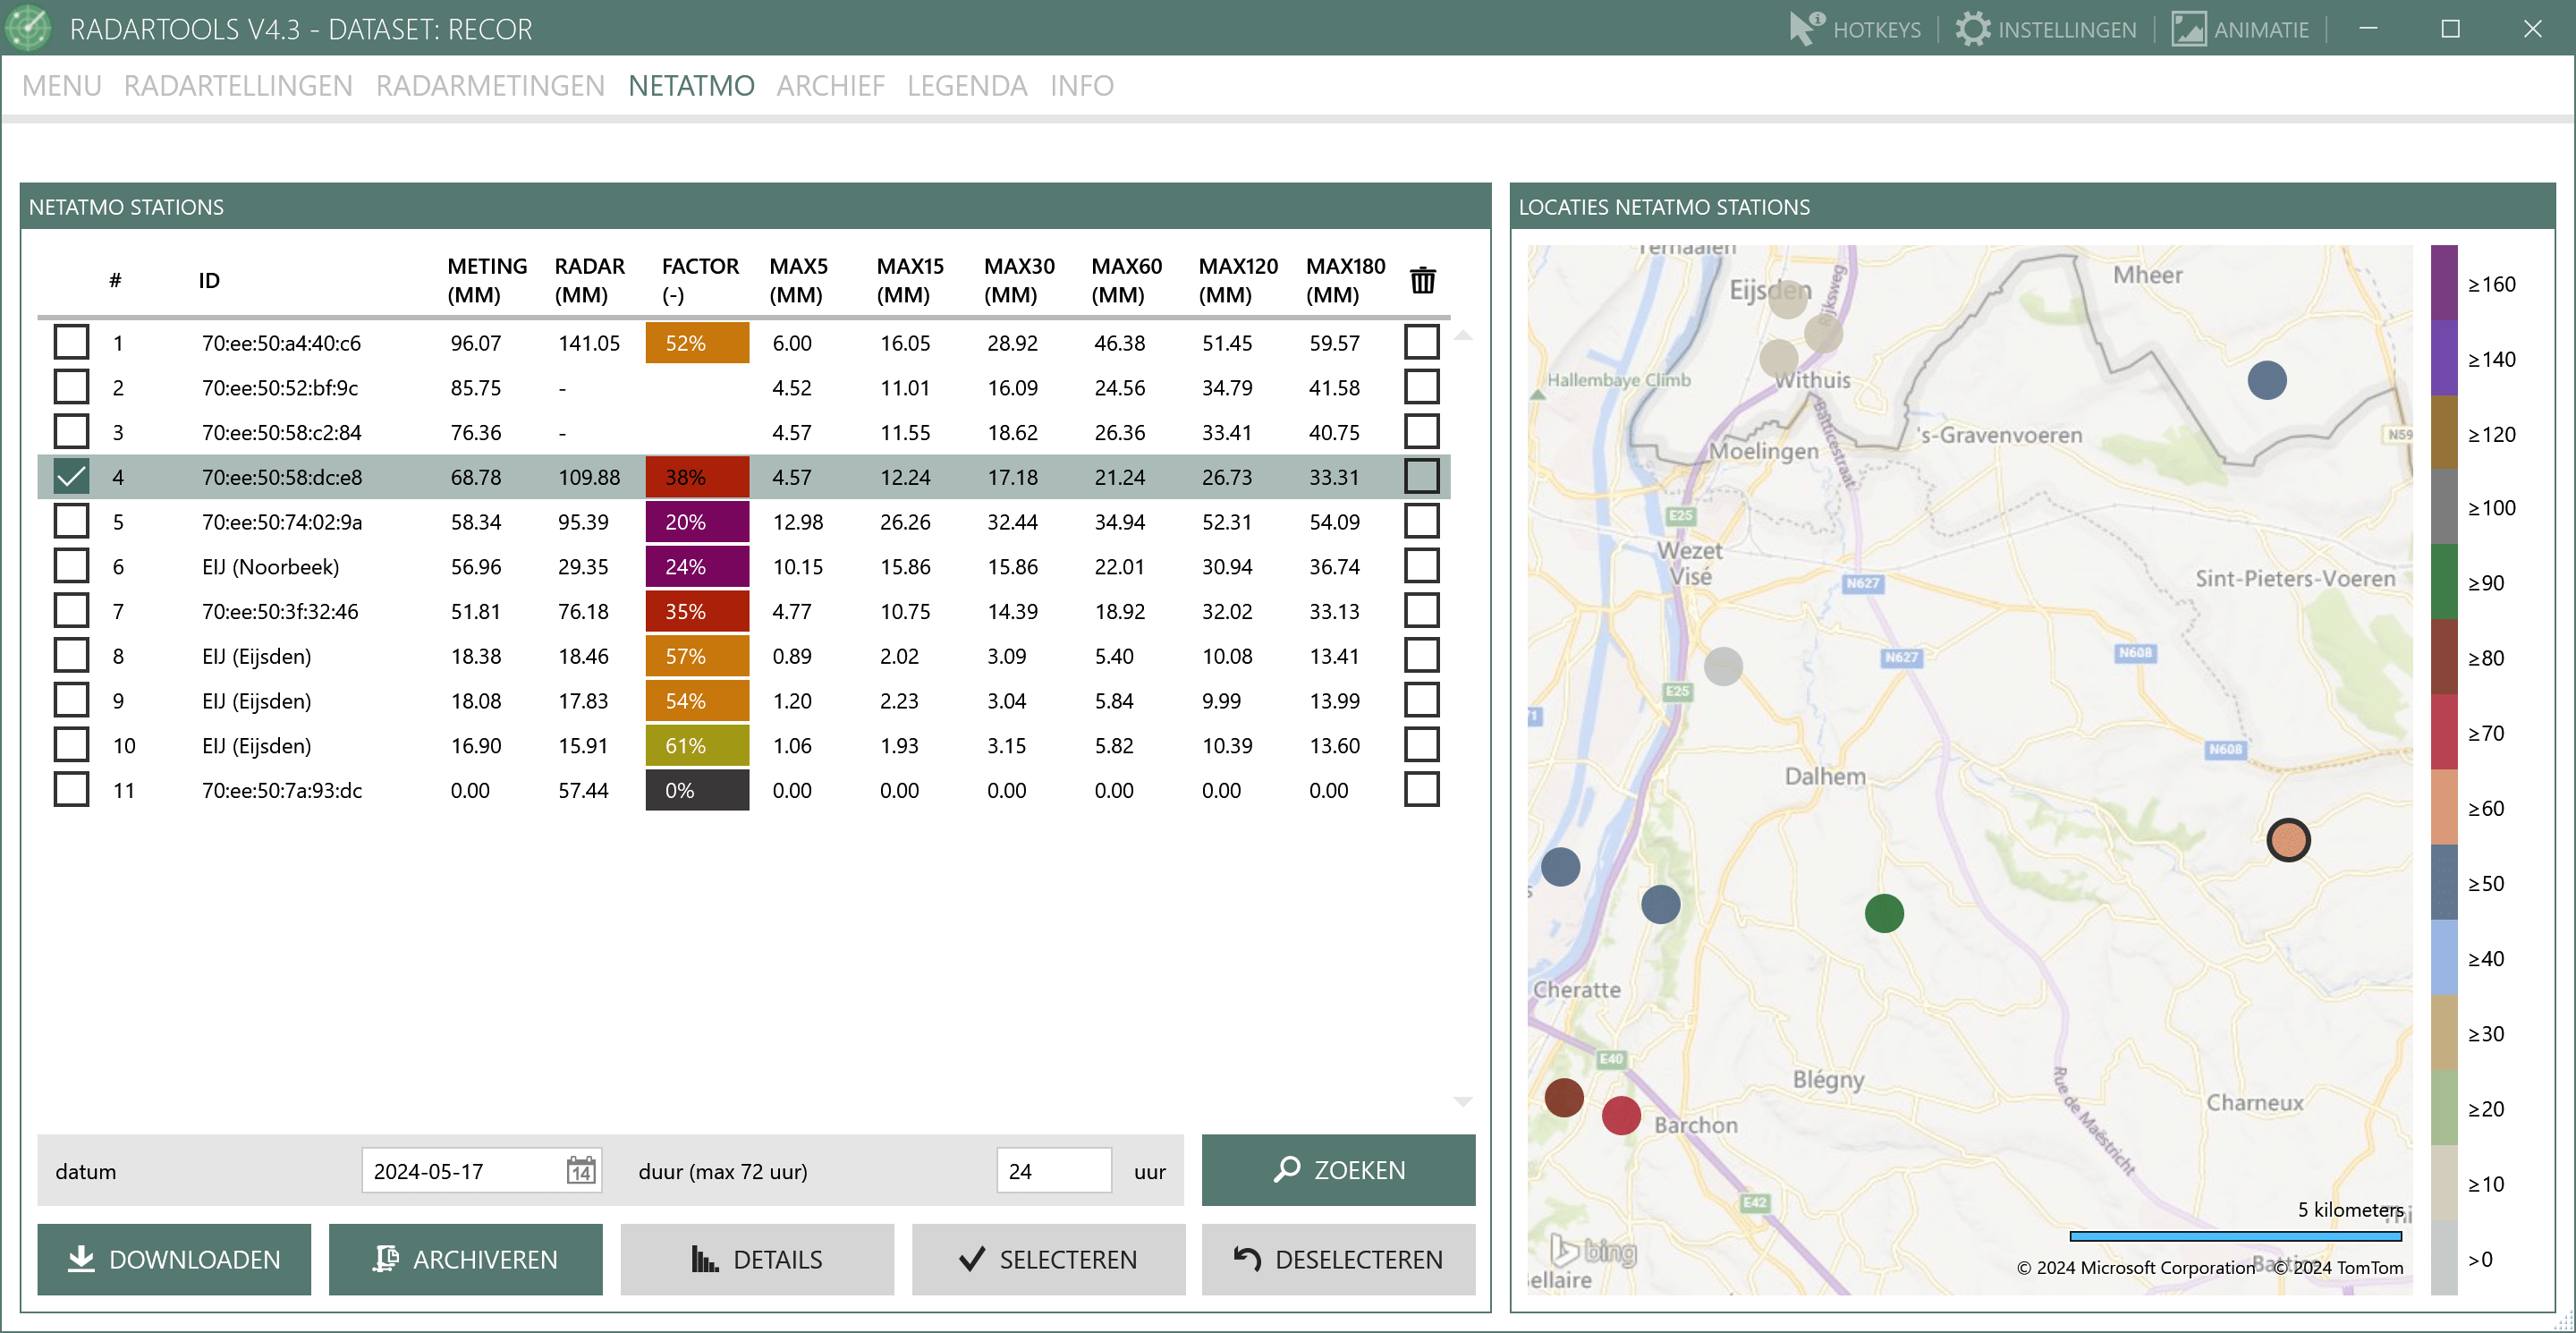Click the DOWNLOADEN button
The width and height of the screenshot is (2576, 1333).
tap(174, 1259)
